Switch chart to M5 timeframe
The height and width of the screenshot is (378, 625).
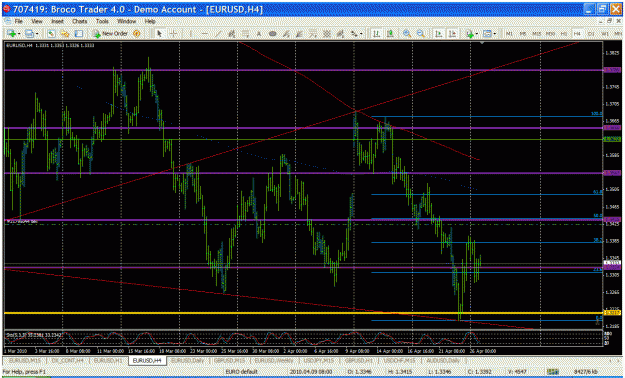tap(523, 34)
